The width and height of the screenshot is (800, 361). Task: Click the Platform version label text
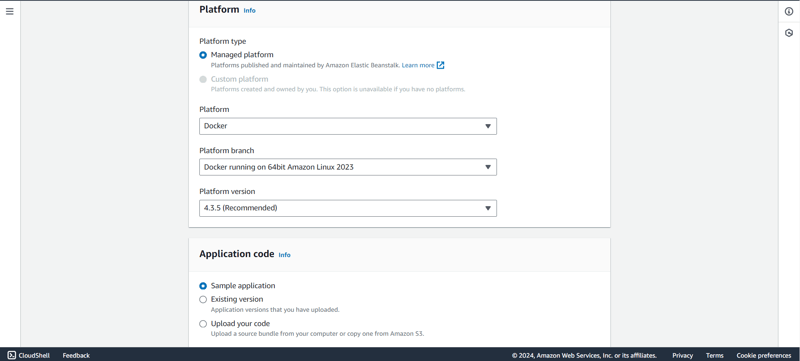tap(227, 191)
